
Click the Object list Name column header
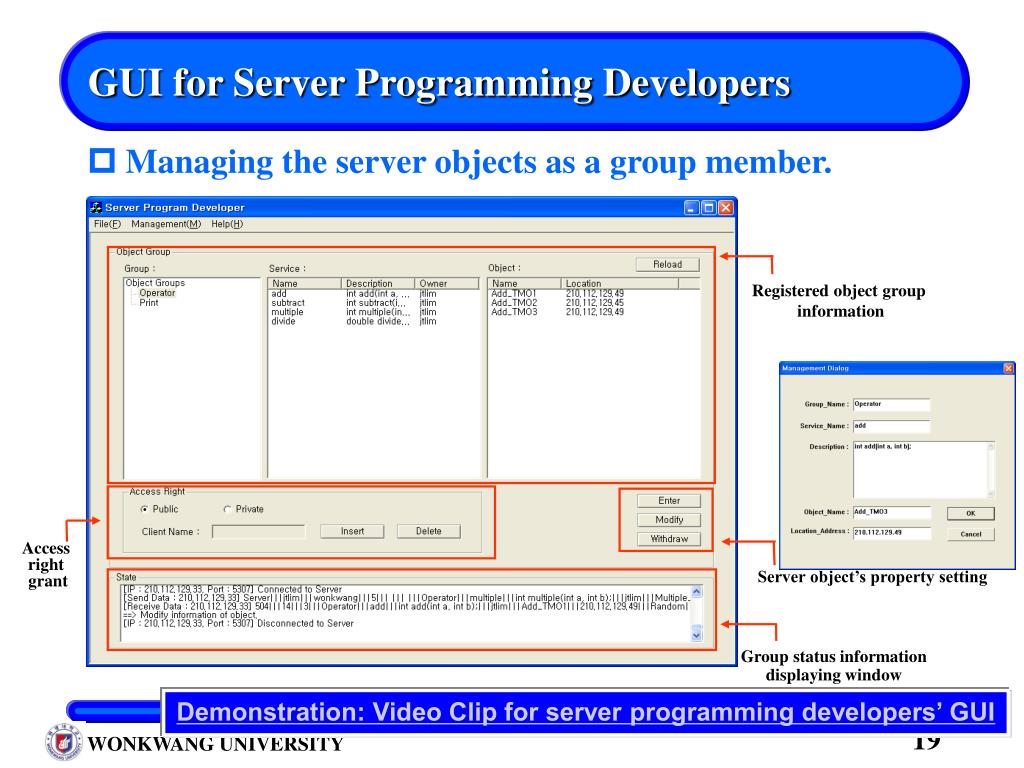(524, 283)
